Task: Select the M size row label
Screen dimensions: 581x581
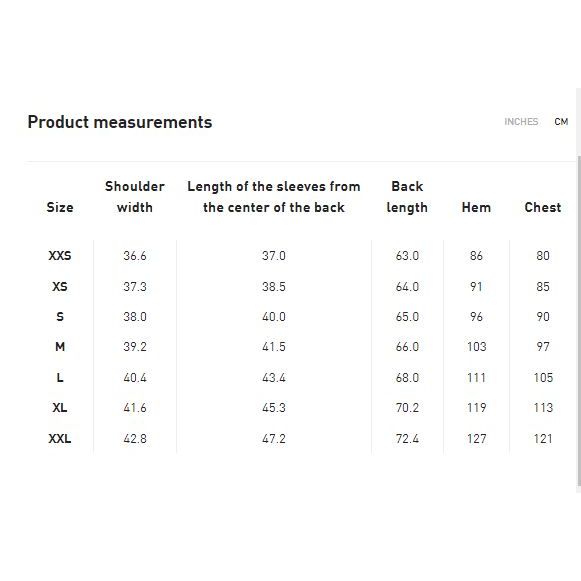Action: [x=60, y=346]
